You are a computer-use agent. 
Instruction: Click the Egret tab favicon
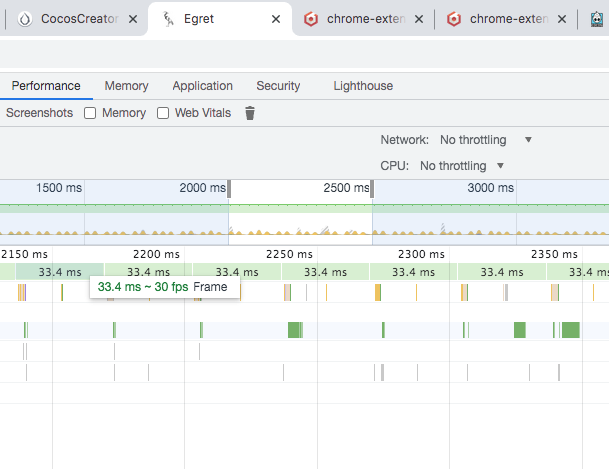[x=168, y=19]
